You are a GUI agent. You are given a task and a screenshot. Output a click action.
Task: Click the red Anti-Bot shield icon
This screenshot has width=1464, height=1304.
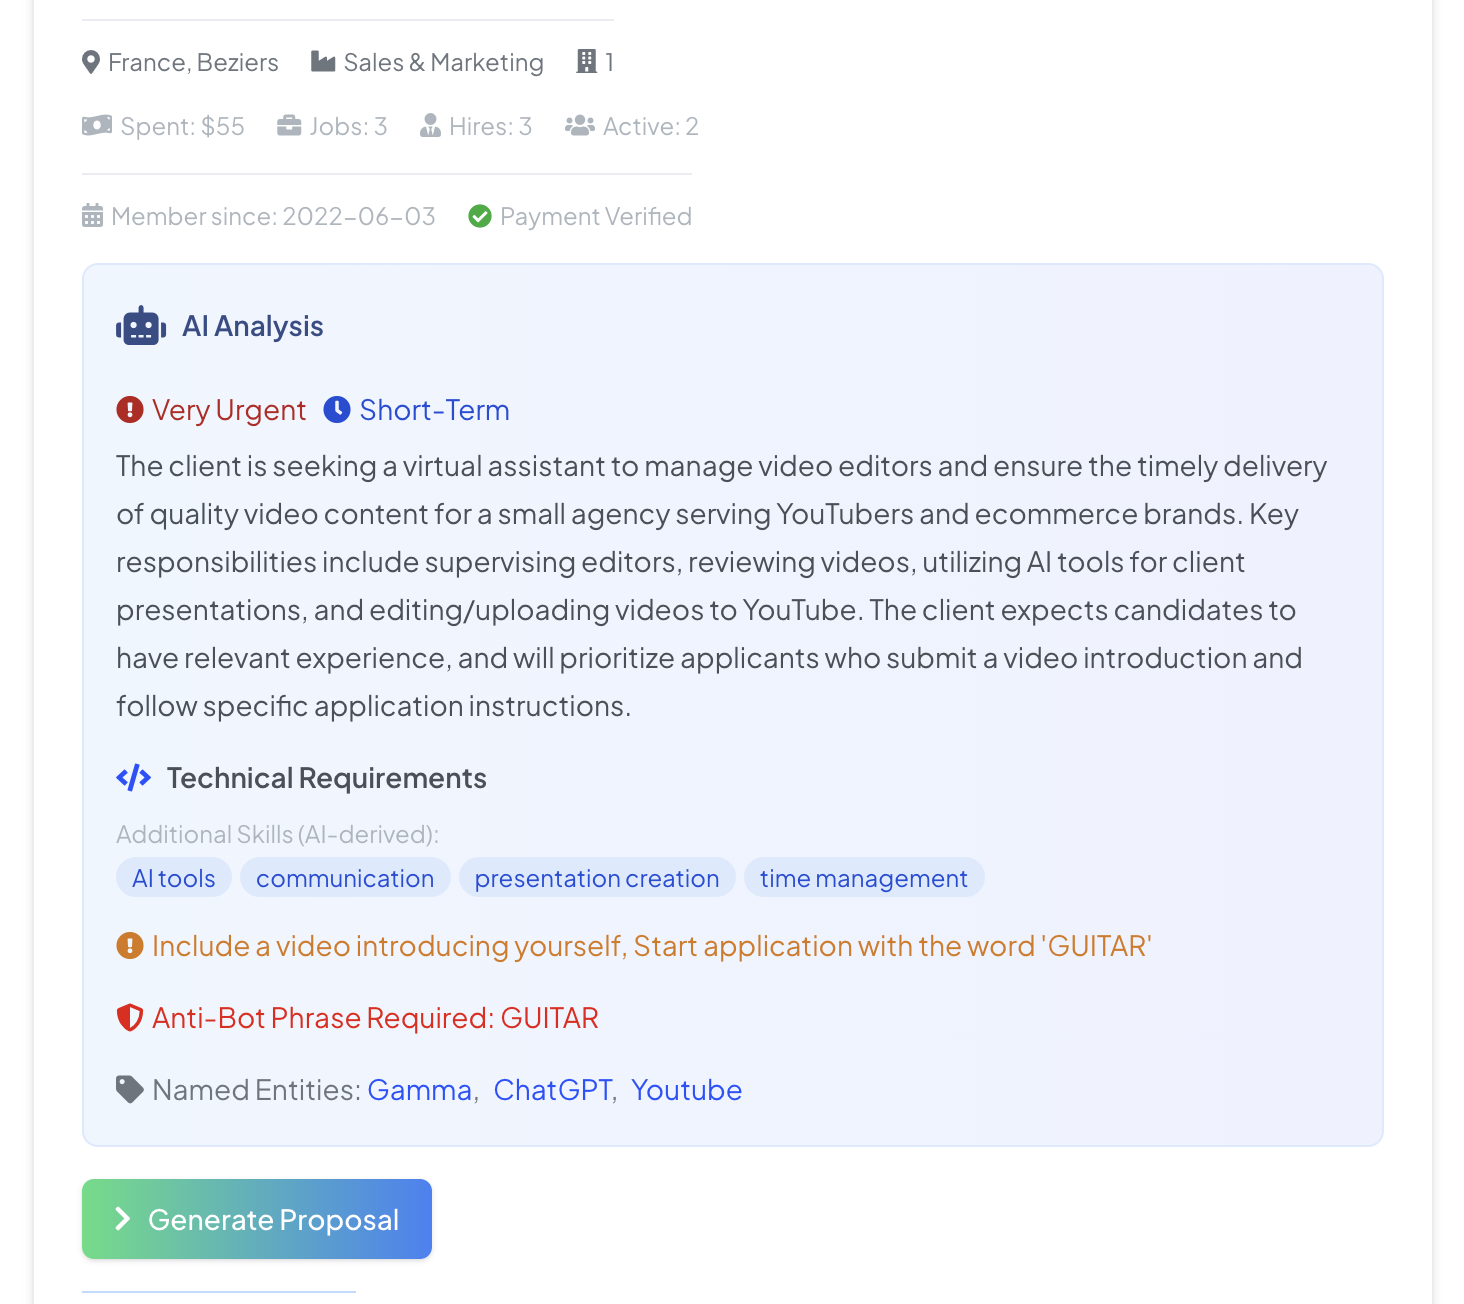pos(130,1018)
